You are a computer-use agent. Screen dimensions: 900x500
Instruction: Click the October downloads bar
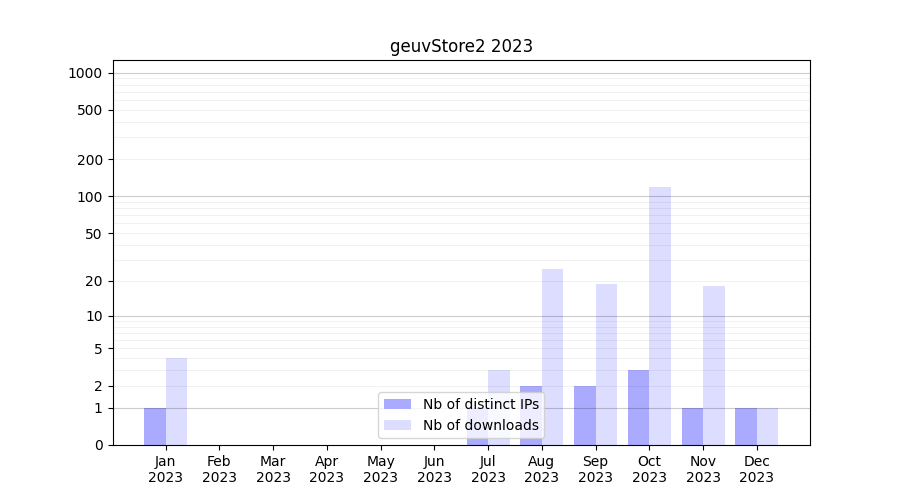660,315
